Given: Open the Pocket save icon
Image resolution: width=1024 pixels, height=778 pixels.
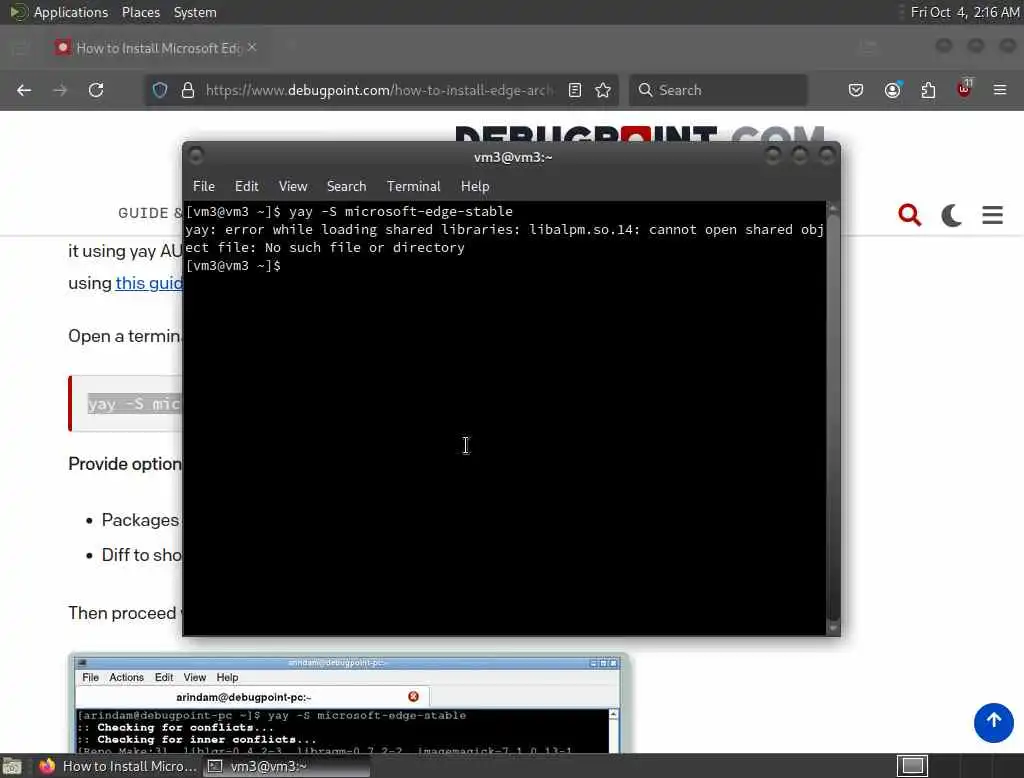Looking at the screenshot, I should pos(856,90).
